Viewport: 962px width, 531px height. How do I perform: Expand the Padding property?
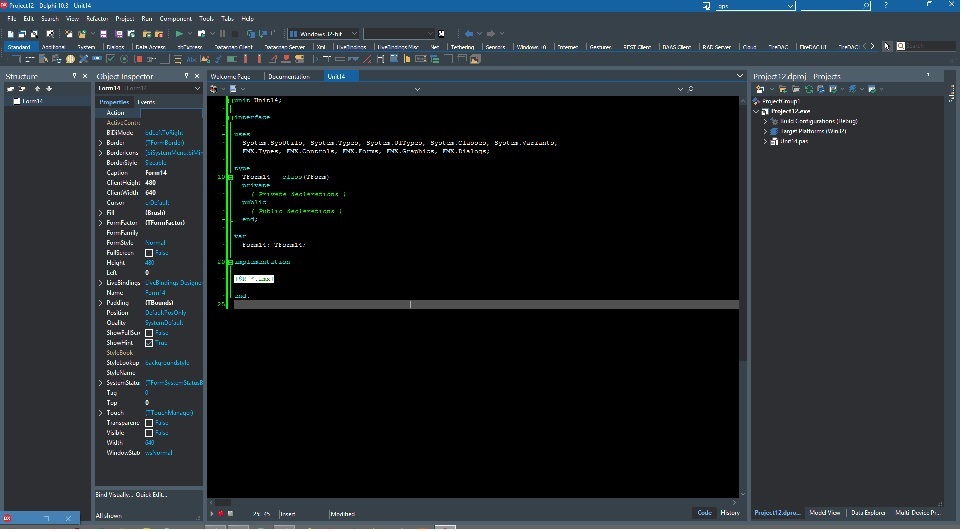click(x=101, y=303)
